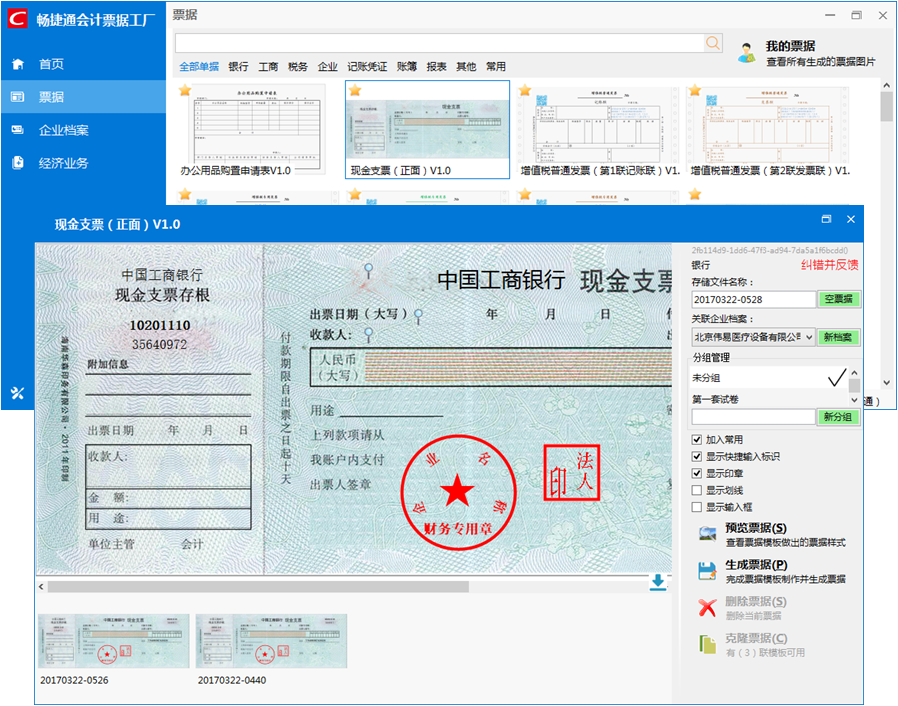
Task: Click the download arrow icon below the cheque
Action: (658, 582)
